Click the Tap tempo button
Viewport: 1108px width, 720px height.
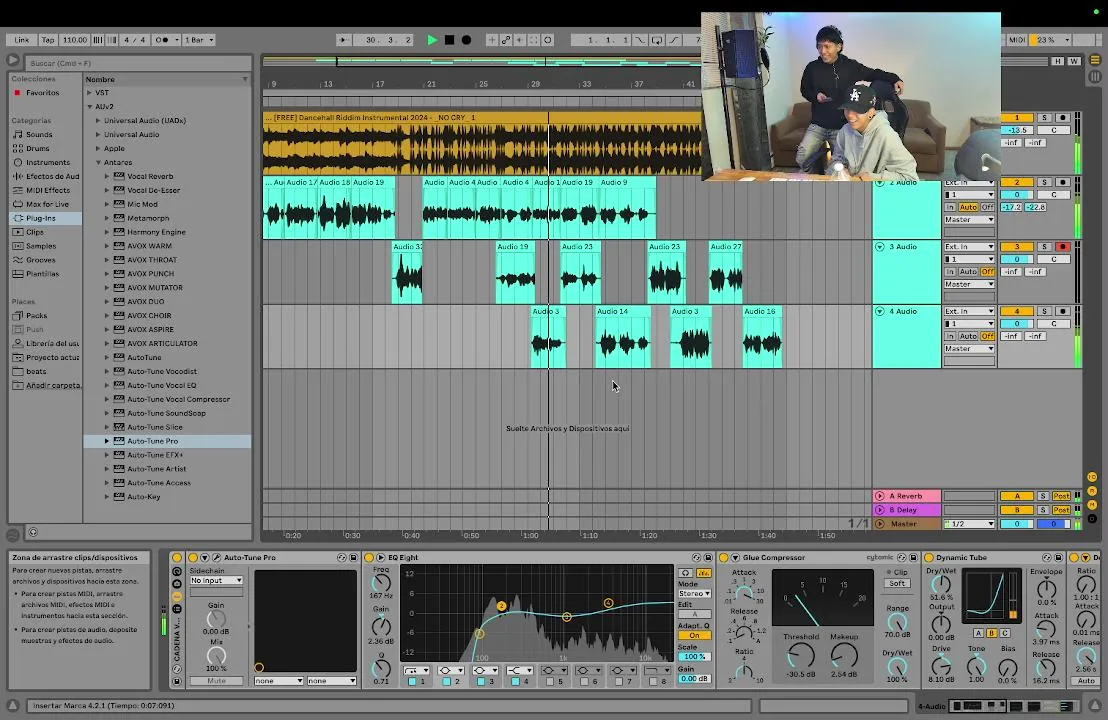coord(47,40)
